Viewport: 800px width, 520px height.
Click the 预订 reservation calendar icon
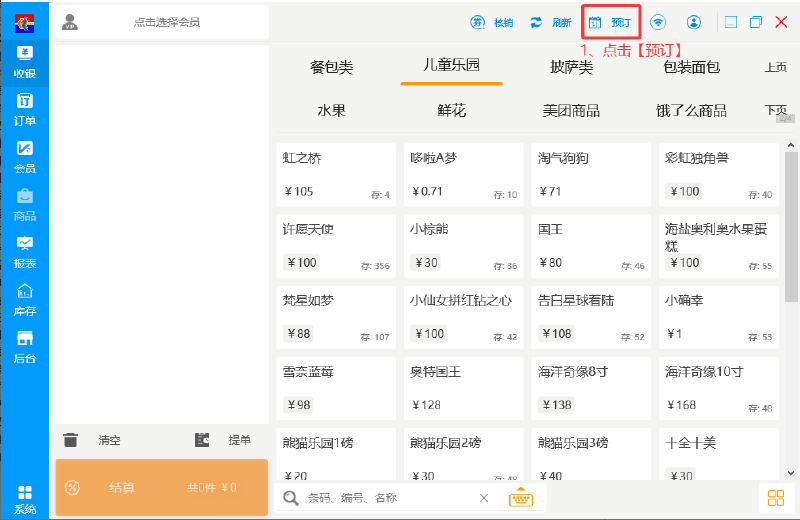point(595,22)
